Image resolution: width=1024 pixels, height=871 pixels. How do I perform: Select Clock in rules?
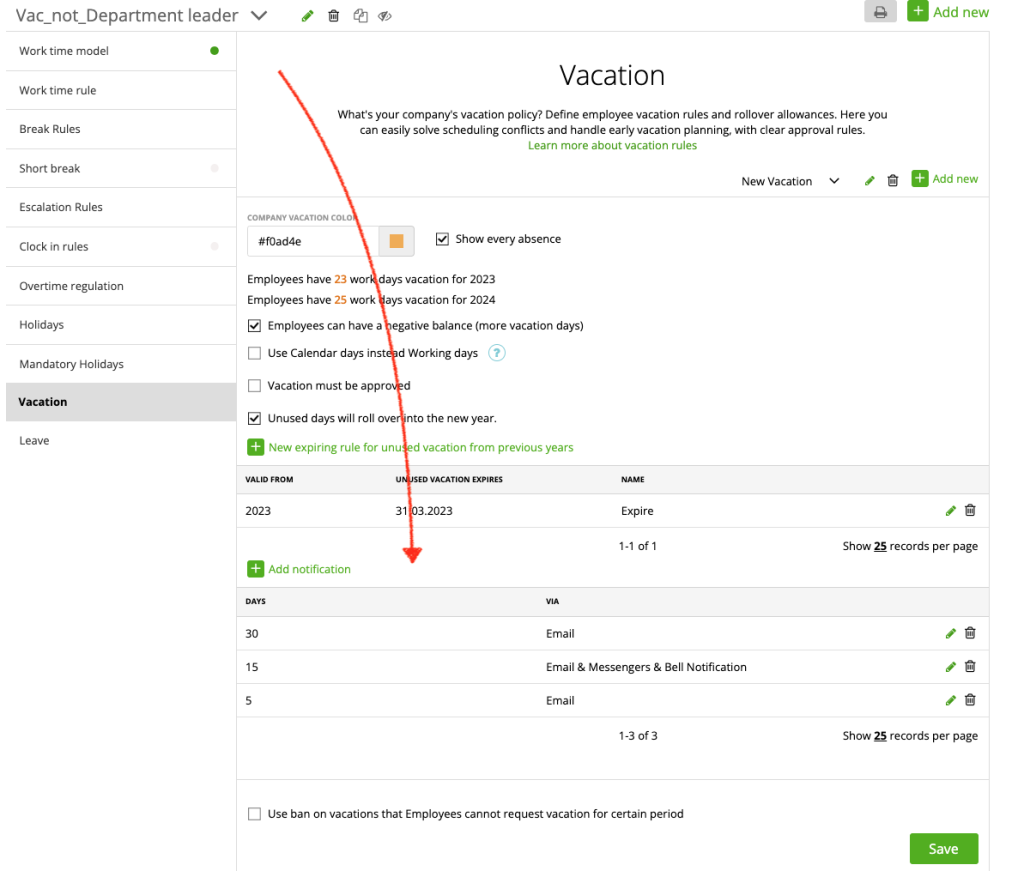pyautogui.click(x=121, y=247)
